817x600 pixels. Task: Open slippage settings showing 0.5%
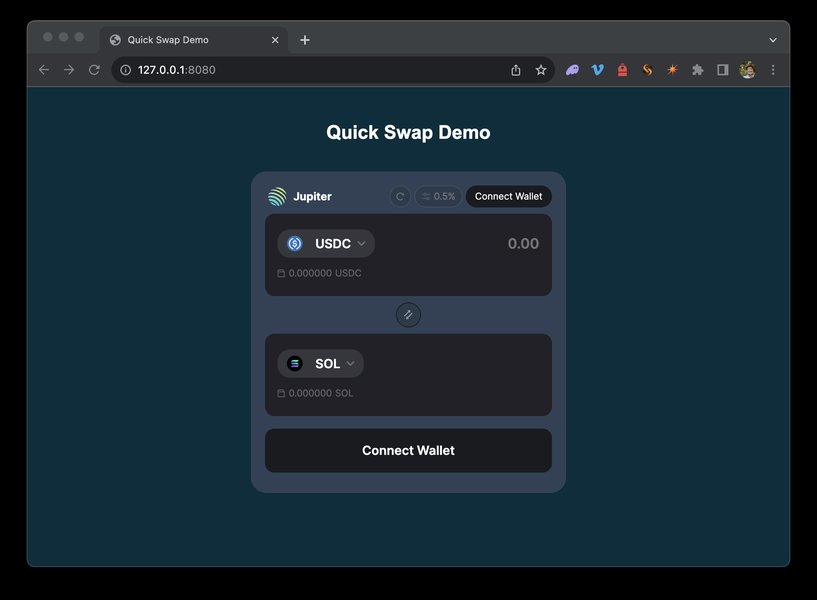438,196
